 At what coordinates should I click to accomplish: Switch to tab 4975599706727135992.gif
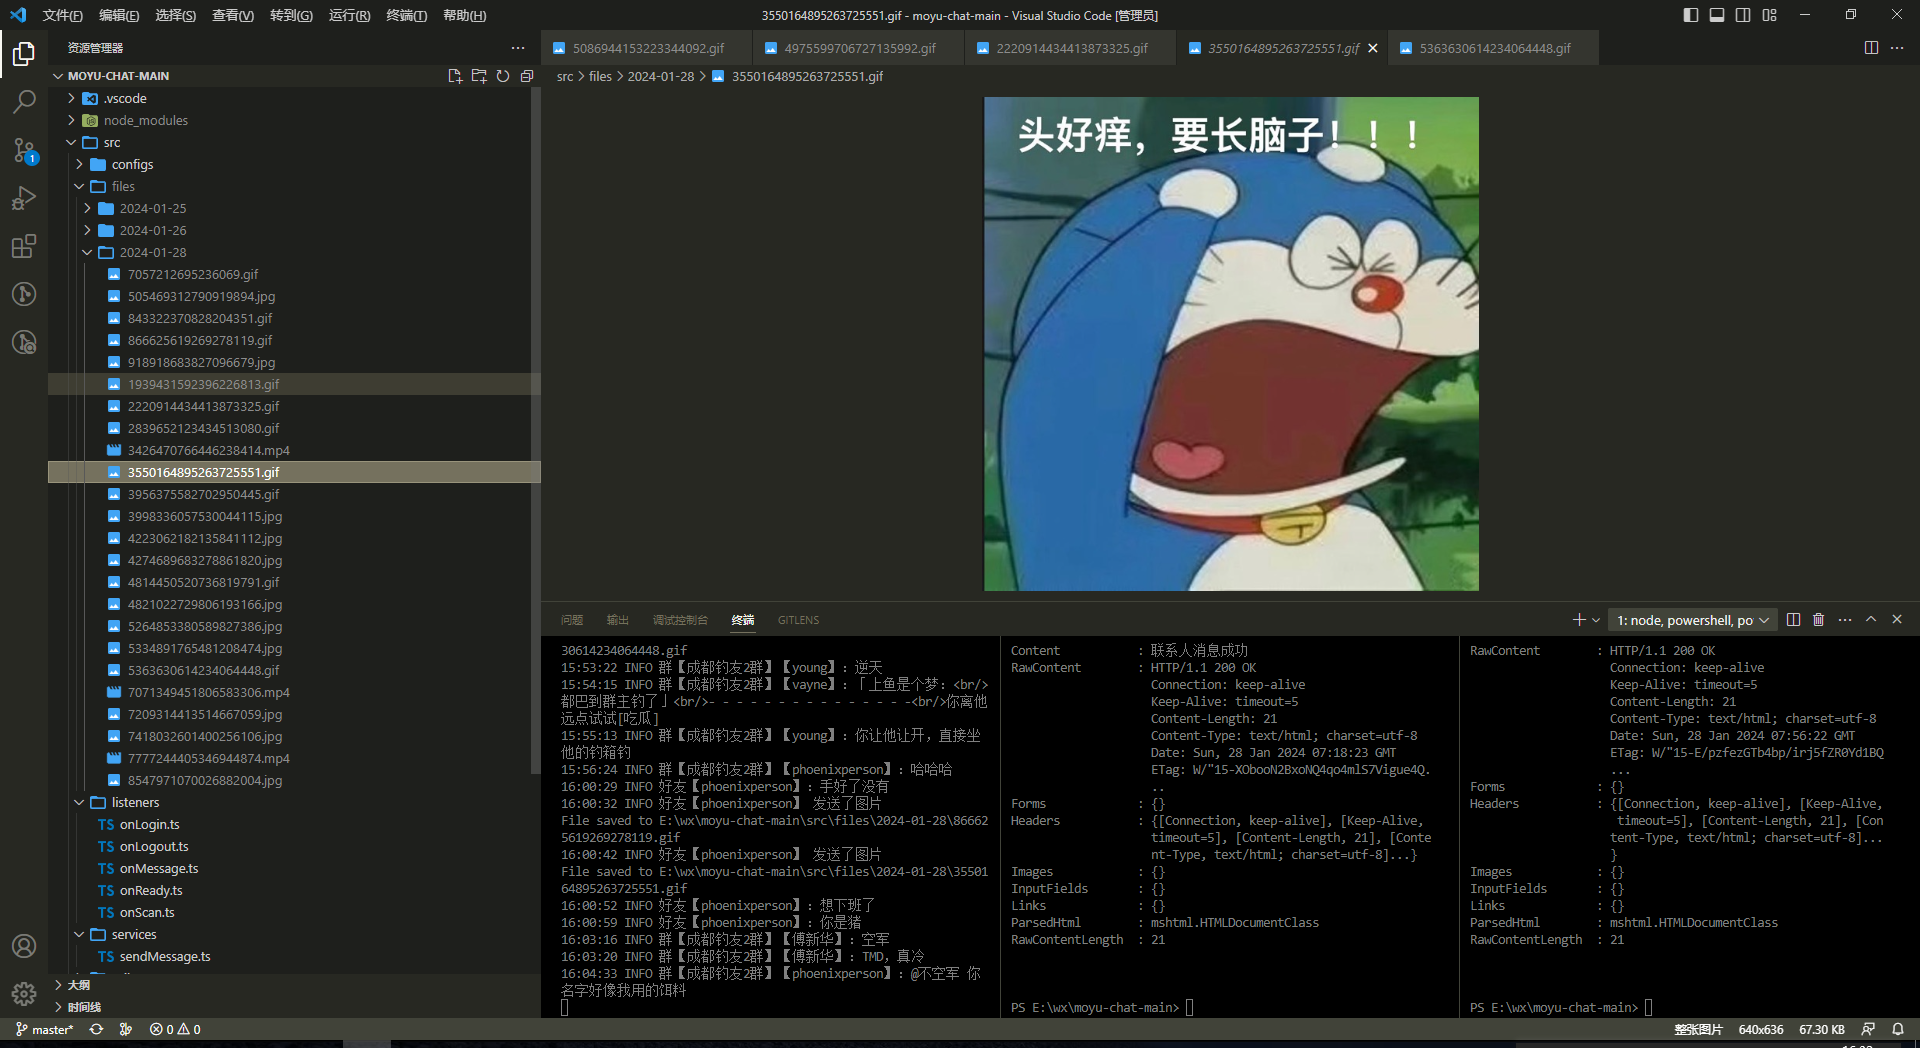[x=860, y=48]
